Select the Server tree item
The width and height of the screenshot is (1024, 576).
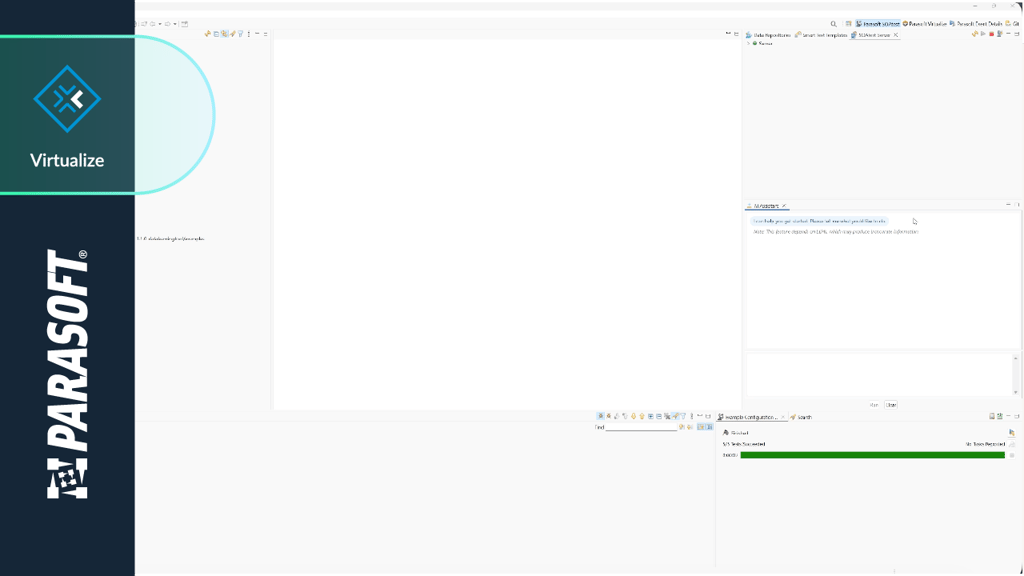click(765, 44)
